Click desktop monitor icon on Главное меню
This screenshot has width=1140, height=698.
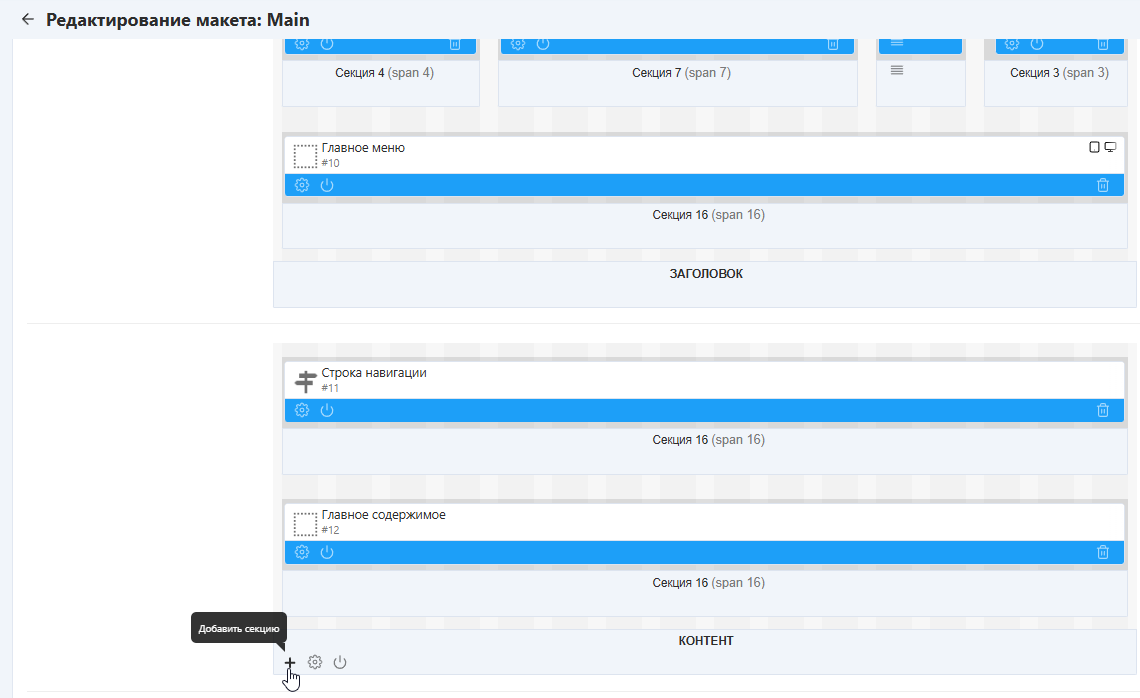pyautogui.click(x=1110, y=147)
